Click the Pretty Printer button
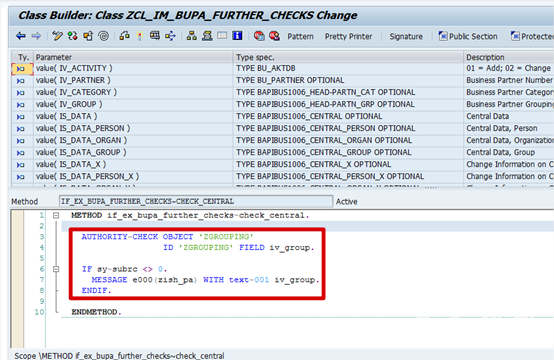Viewport: 554px width, 360px height. tap(348, 36)
